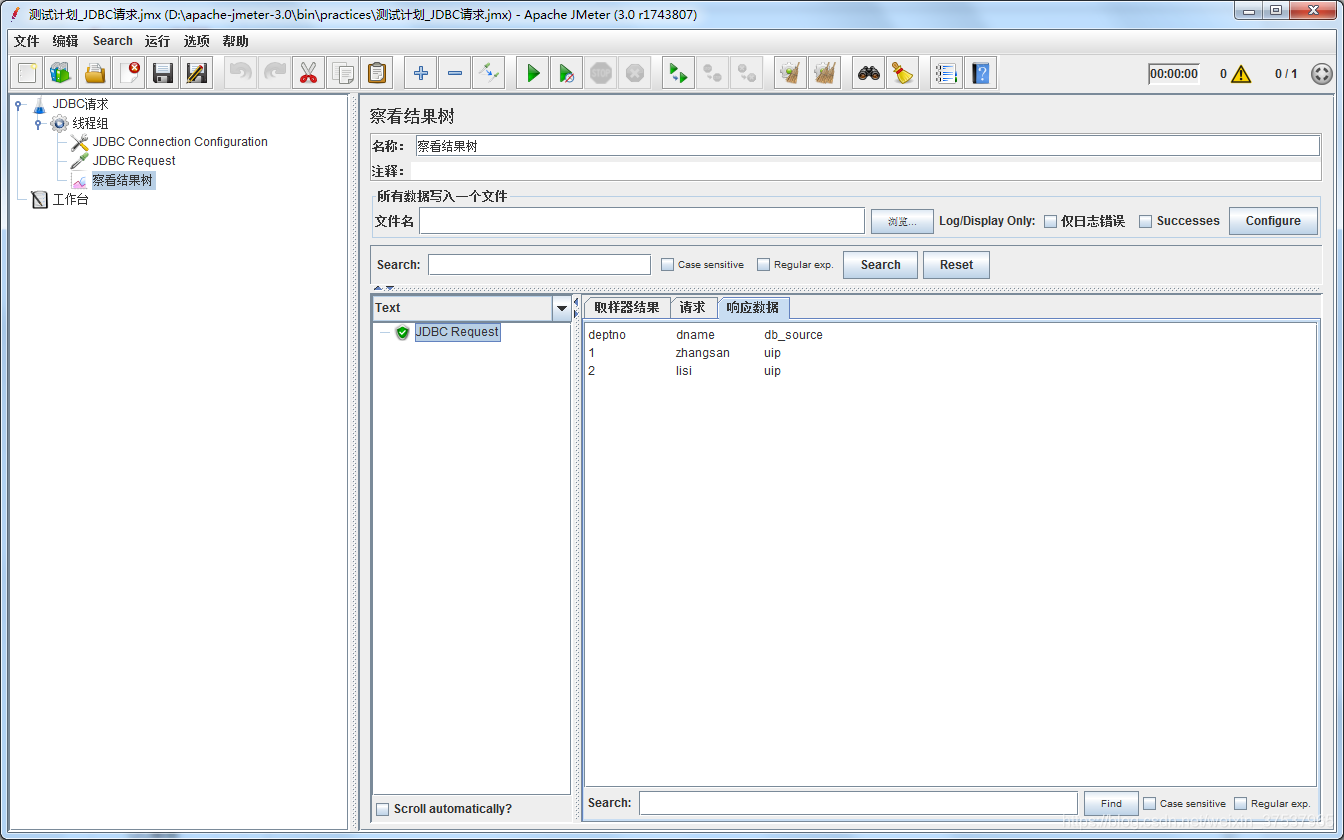
Task: Open the 选项 menu
Action: [x=197, y=41]
